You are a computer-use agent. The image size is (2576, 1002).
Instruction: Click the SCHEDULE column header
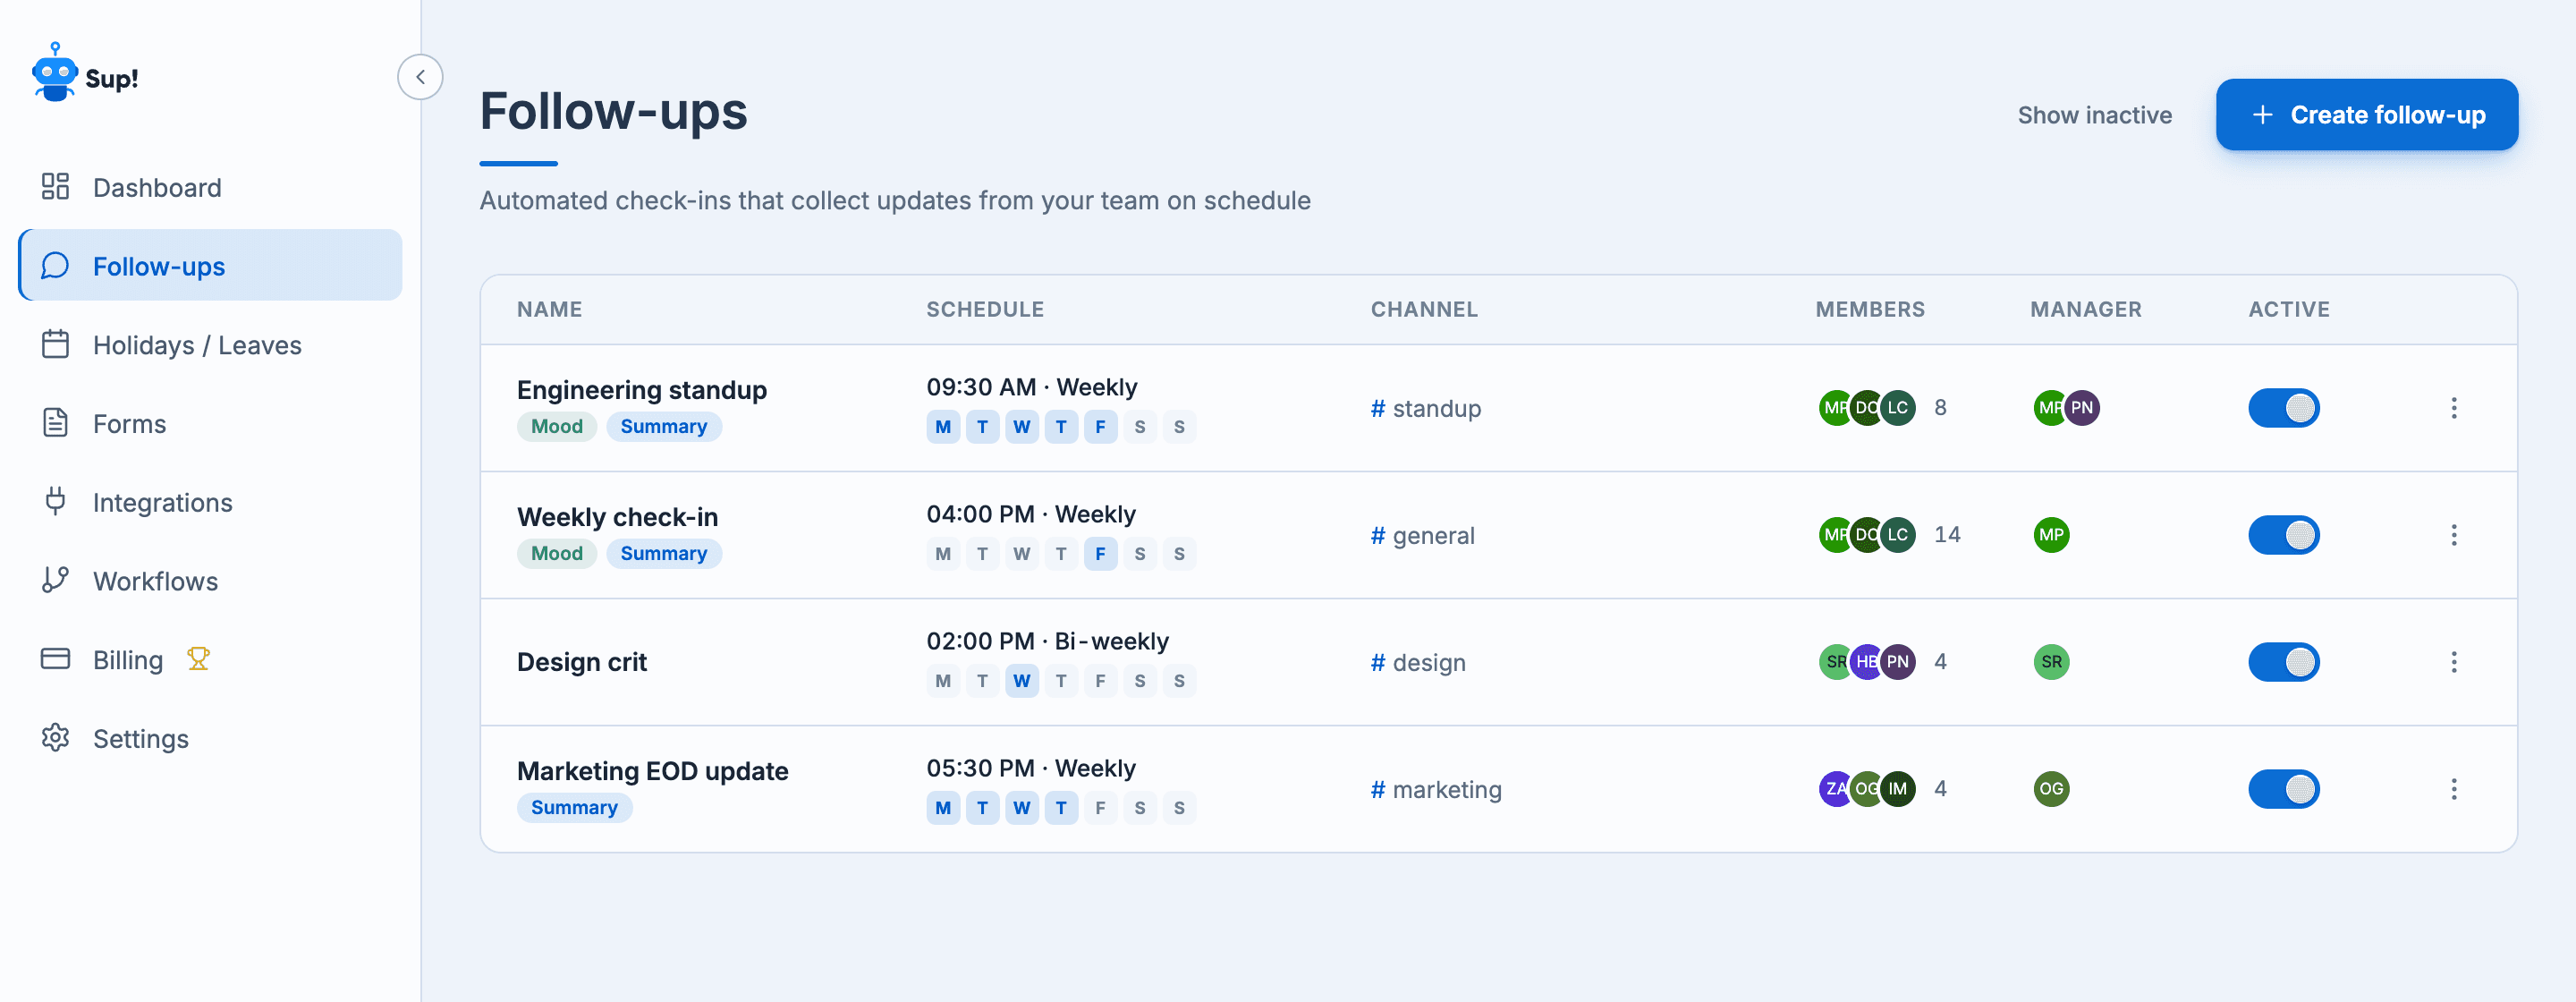coord(984,309)
